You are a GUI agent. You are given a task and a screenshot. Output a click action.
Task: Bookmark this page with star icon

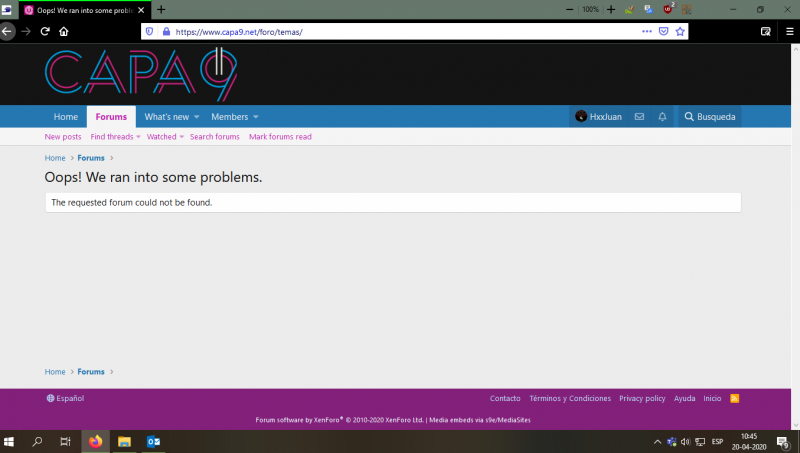coord(680,31)
